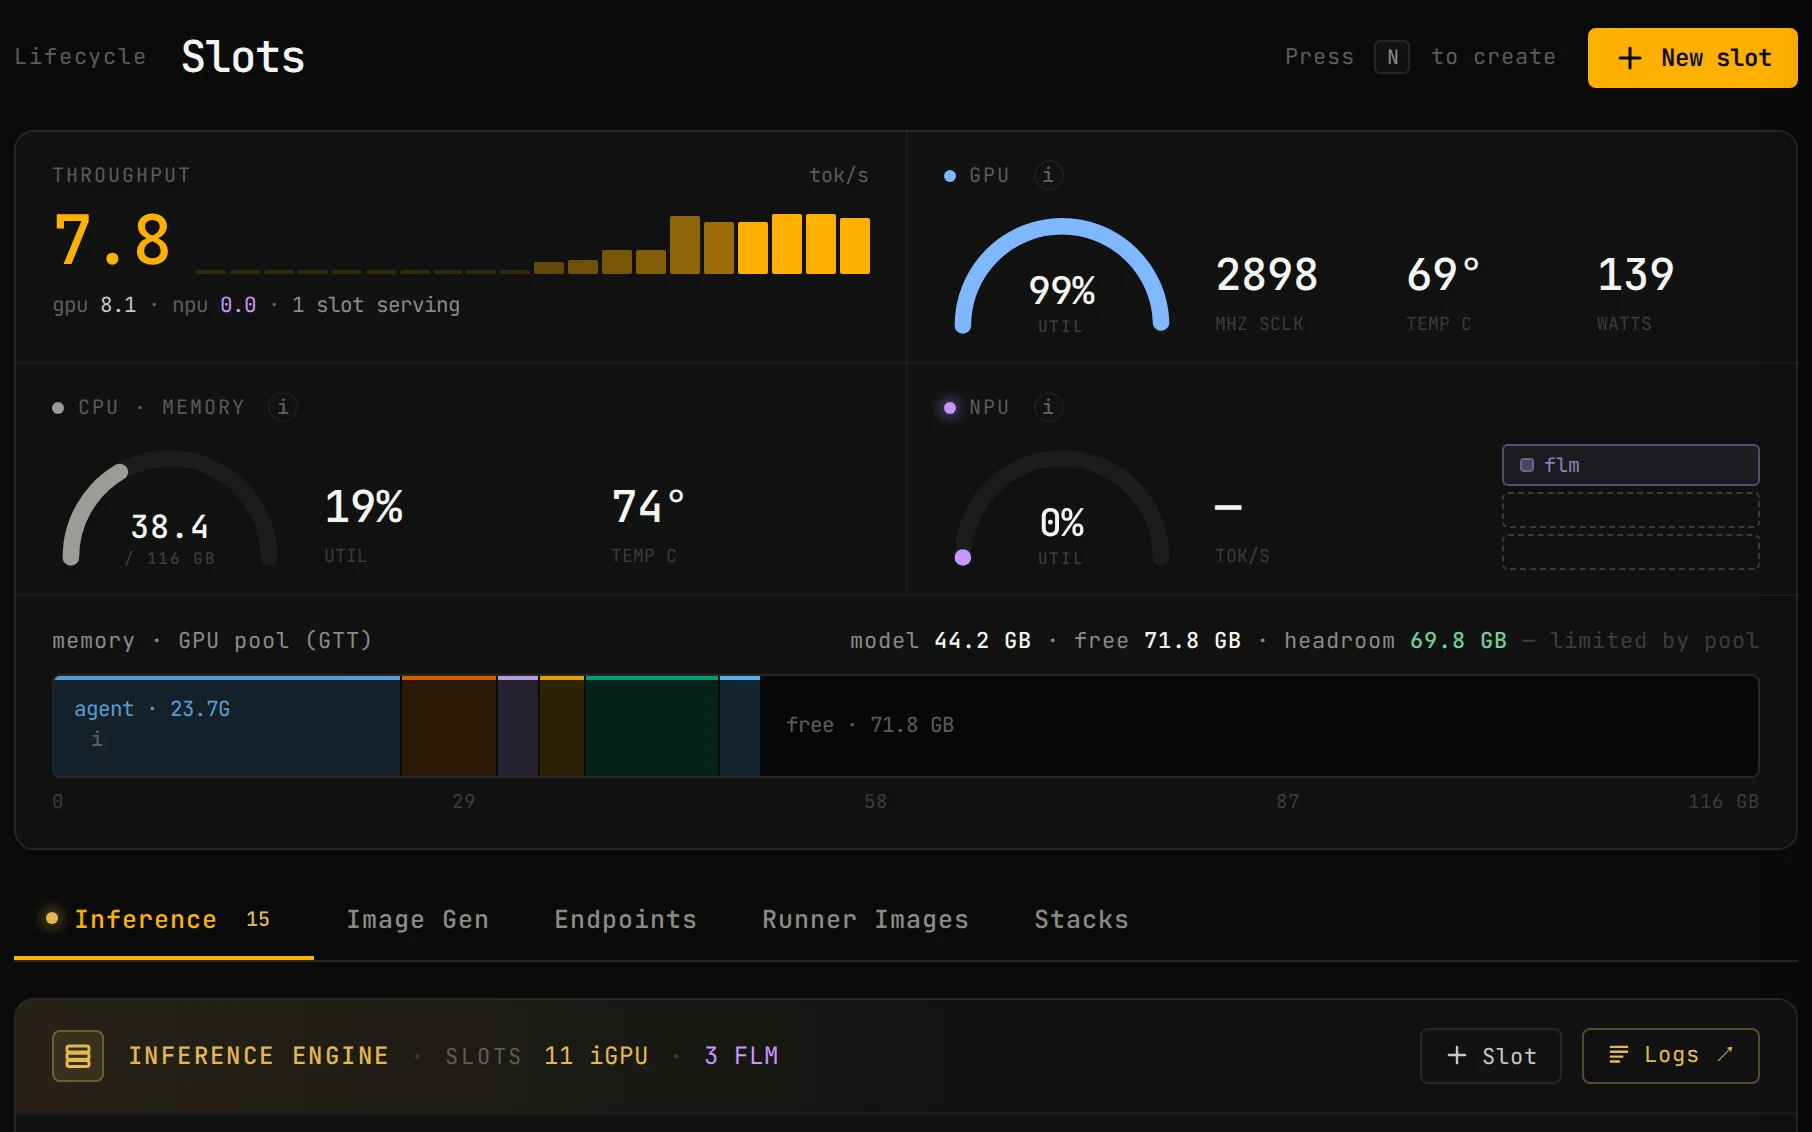The width and height of the screenshot is (1812, 1132).
Task: Click the Inference Engine server icon
Action: [78, 1056]
